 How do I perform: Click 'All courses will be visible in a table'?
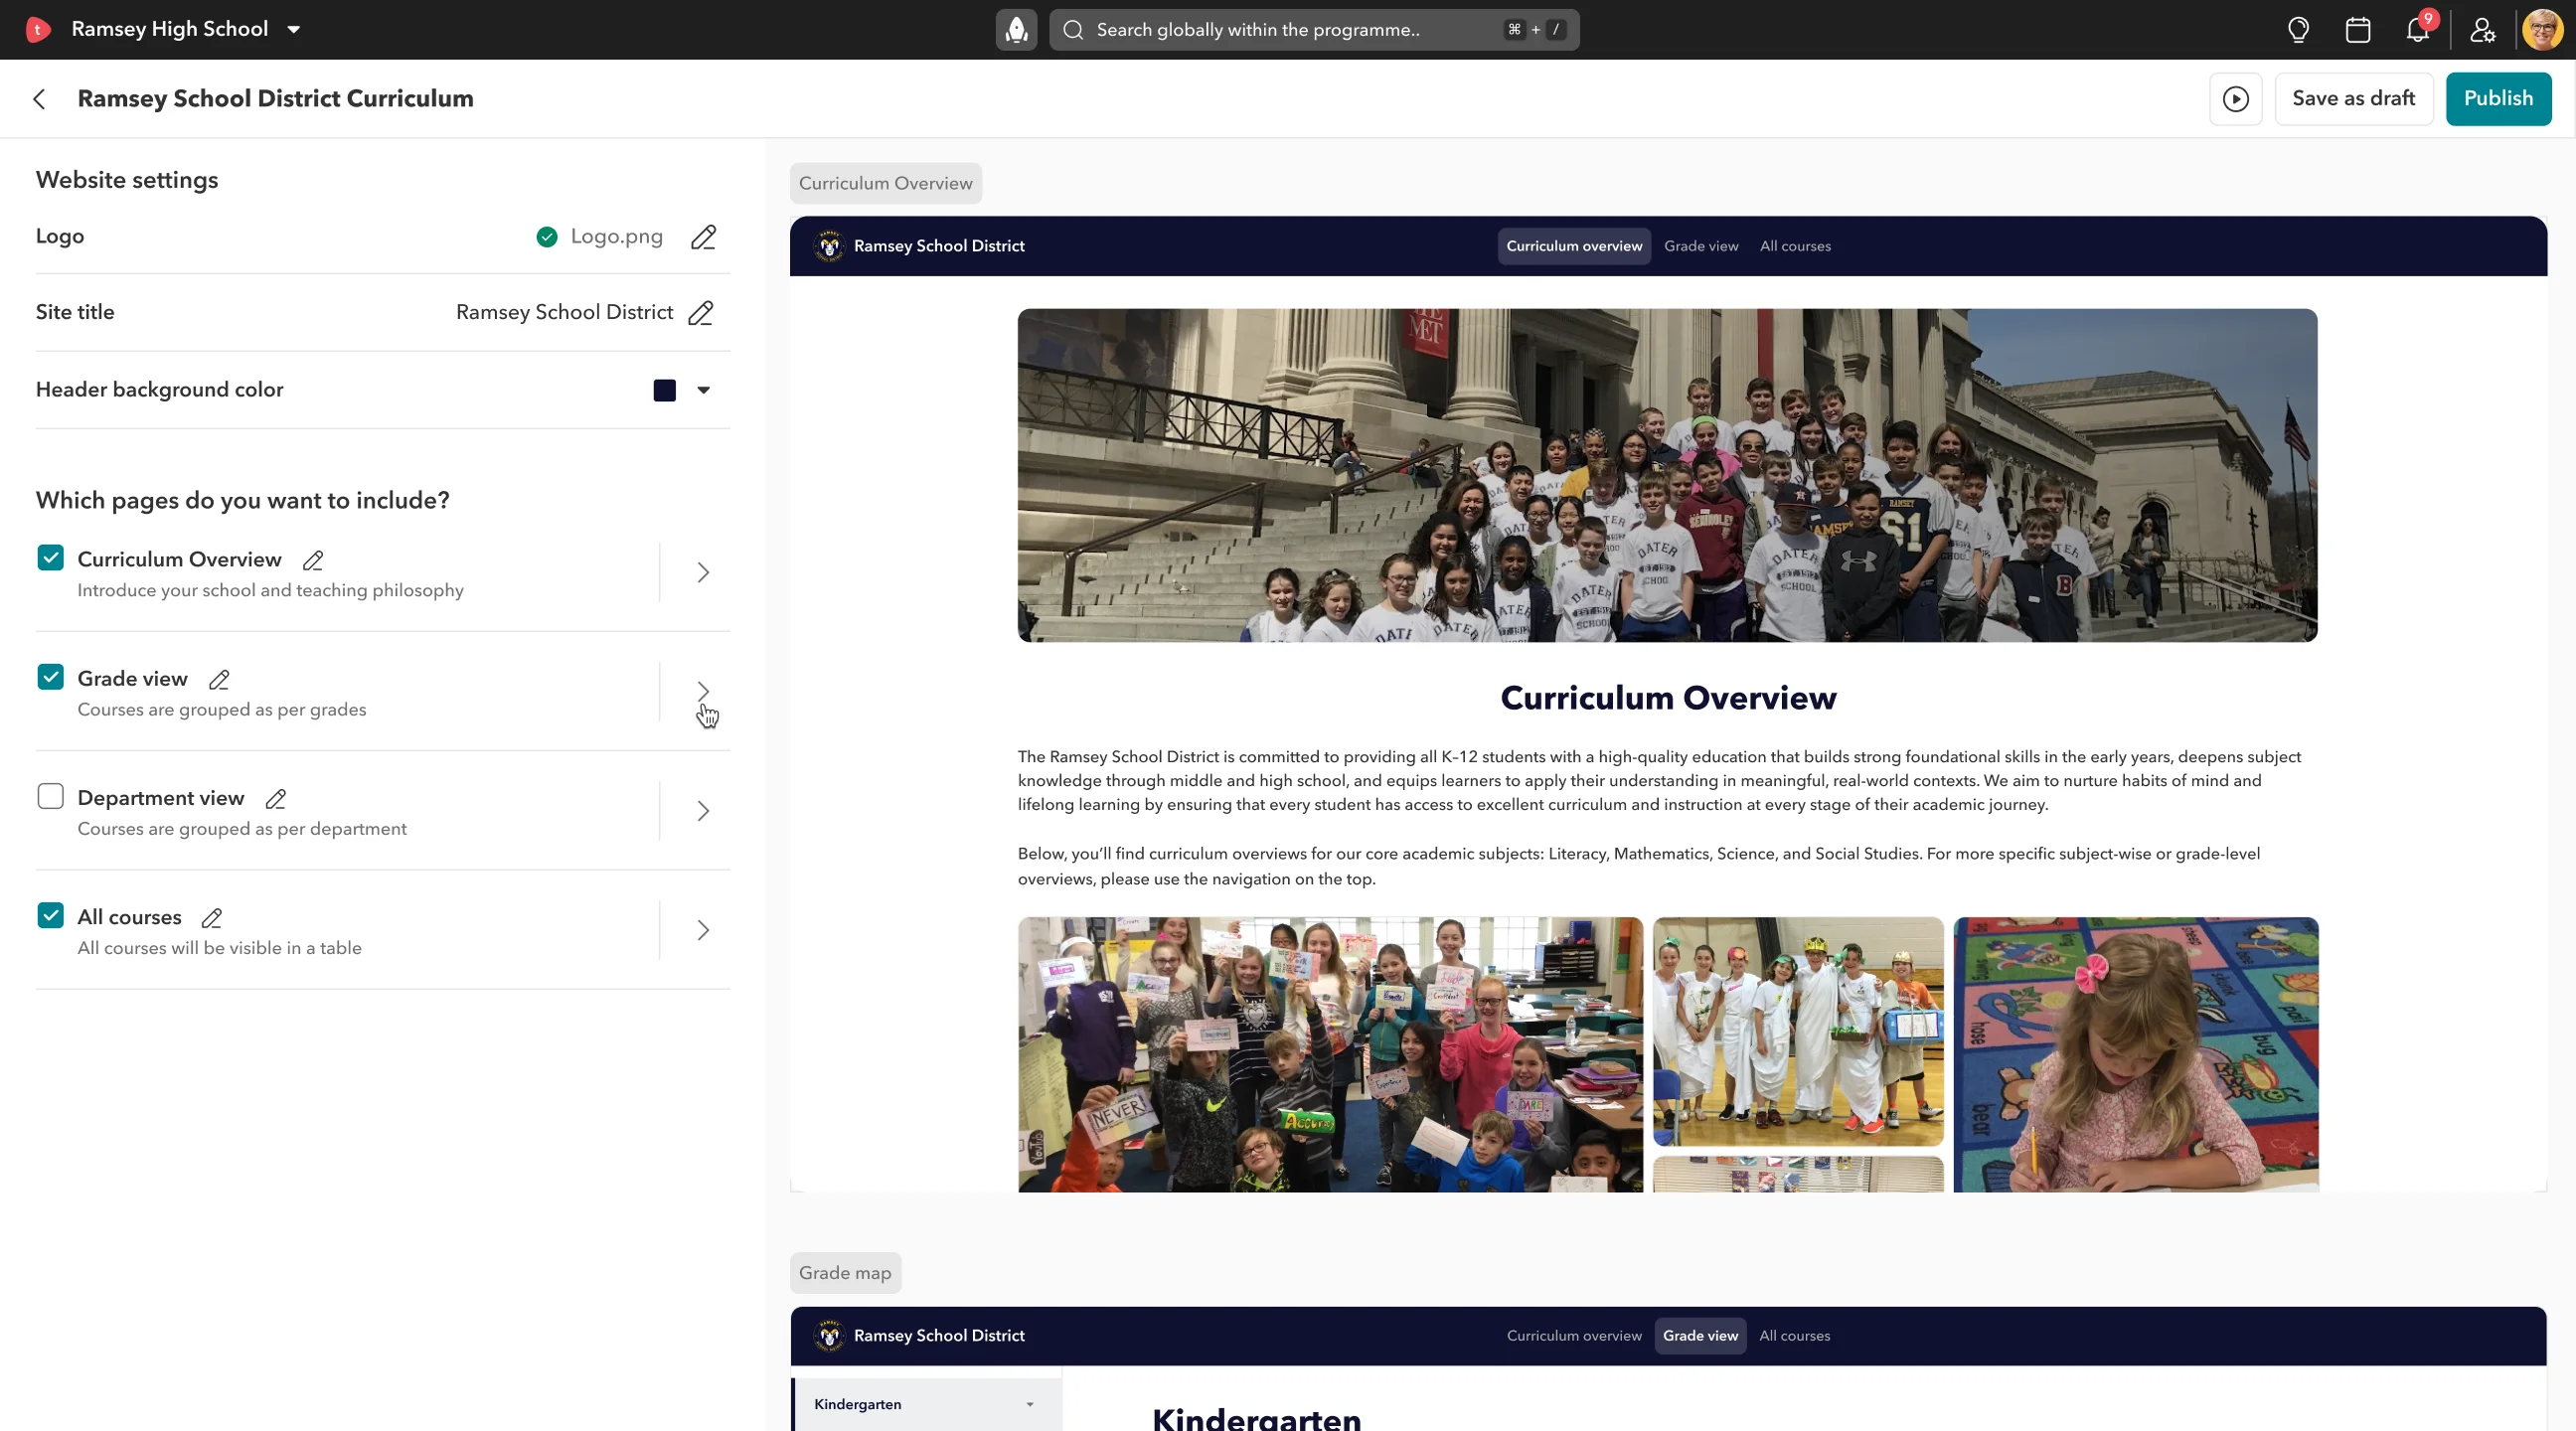220,947
